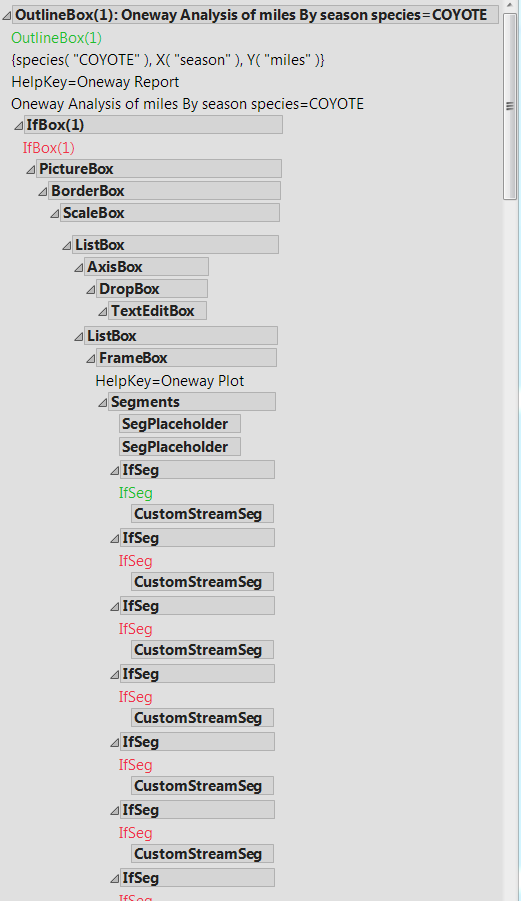Collapse the FrameBox node triangle
The image size is (521, 901).
pyautogui.click(x=91, y=359)
